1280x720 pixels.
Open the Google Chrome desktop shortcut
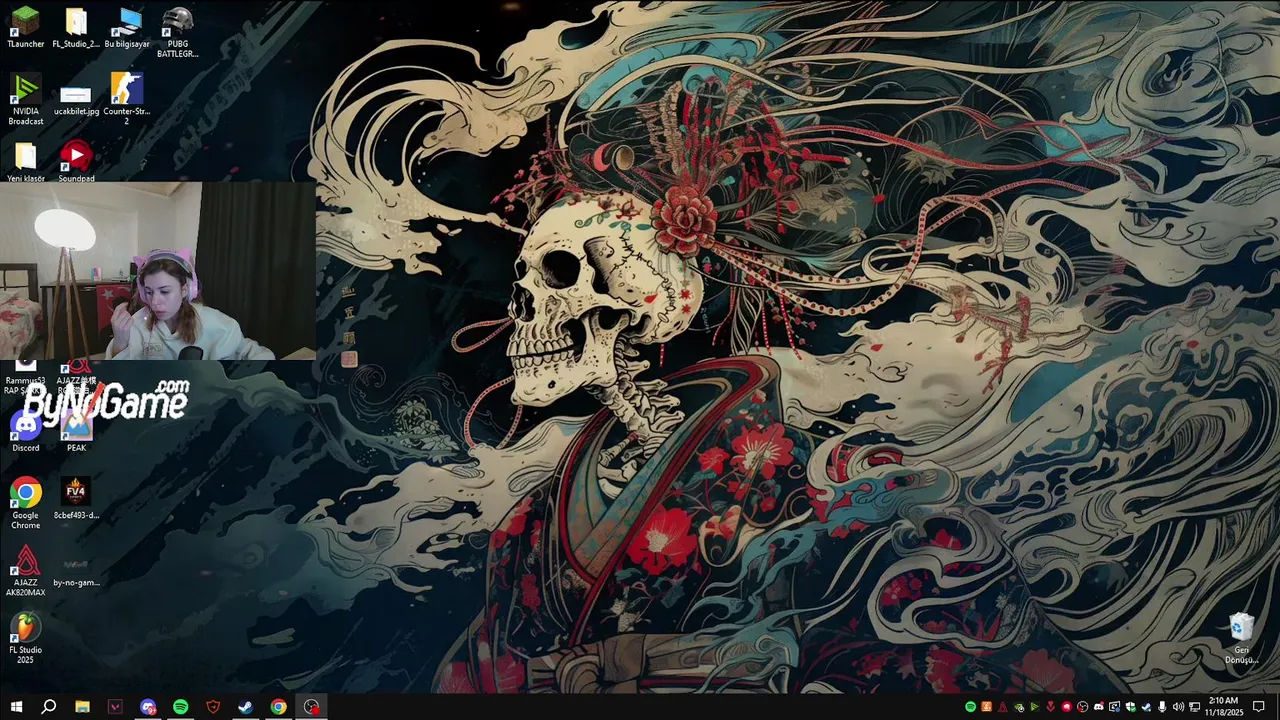[x=26, y=503]
